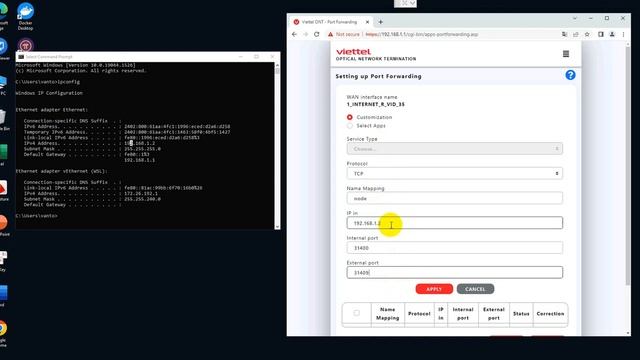Open the Protocol dropdown showing TCP

click(454, 173)
